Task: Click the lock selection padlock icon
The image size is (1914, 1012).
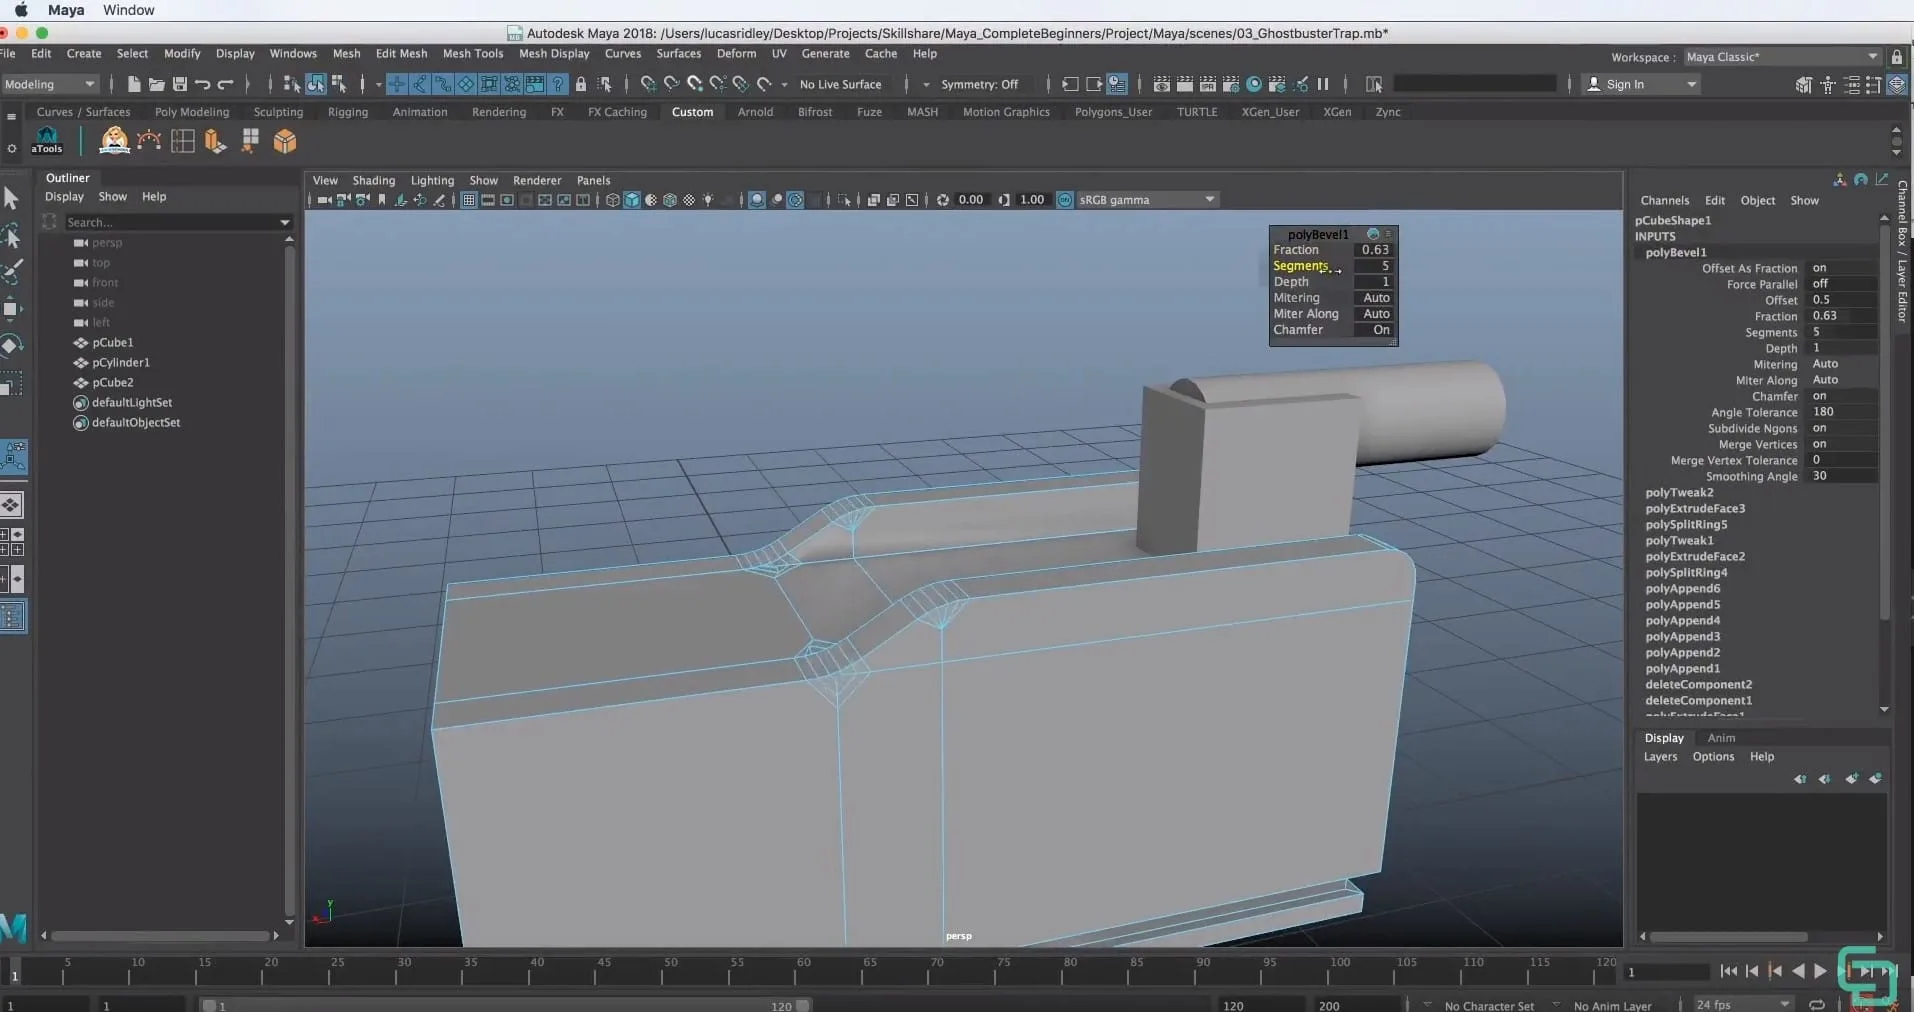Action: pyautogui.click(x=581, y=84)
